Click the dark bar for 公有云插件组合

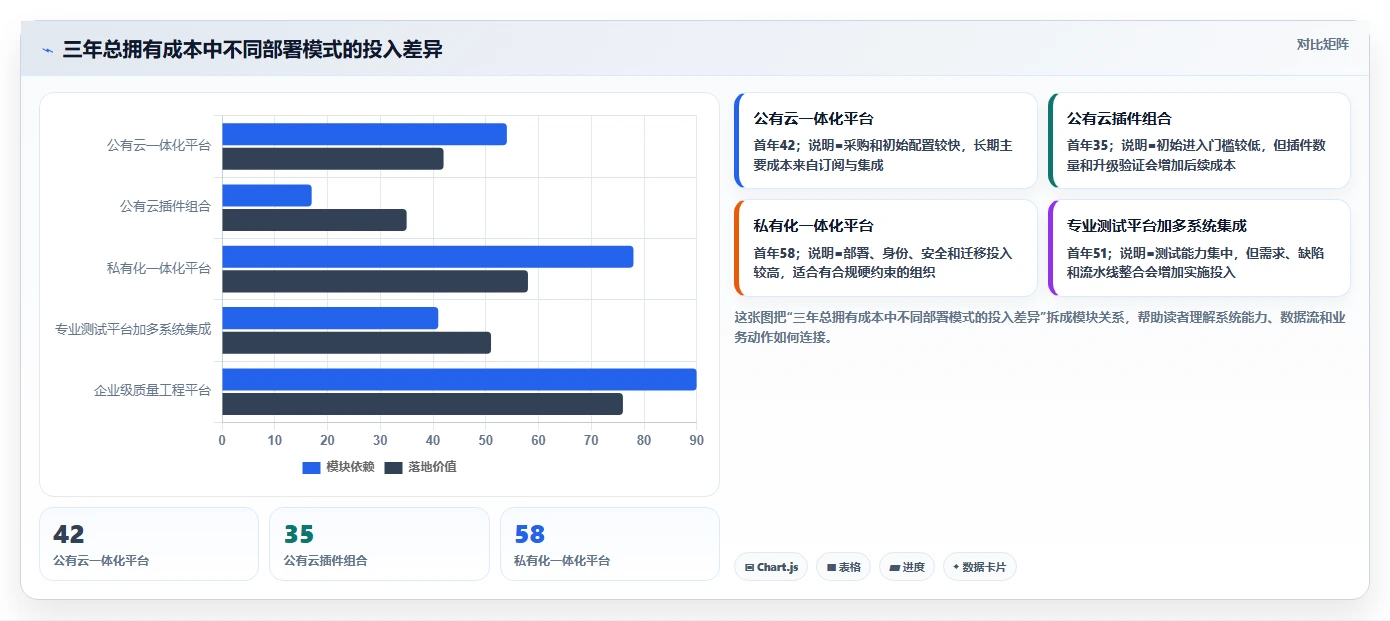tap(314, 220)
